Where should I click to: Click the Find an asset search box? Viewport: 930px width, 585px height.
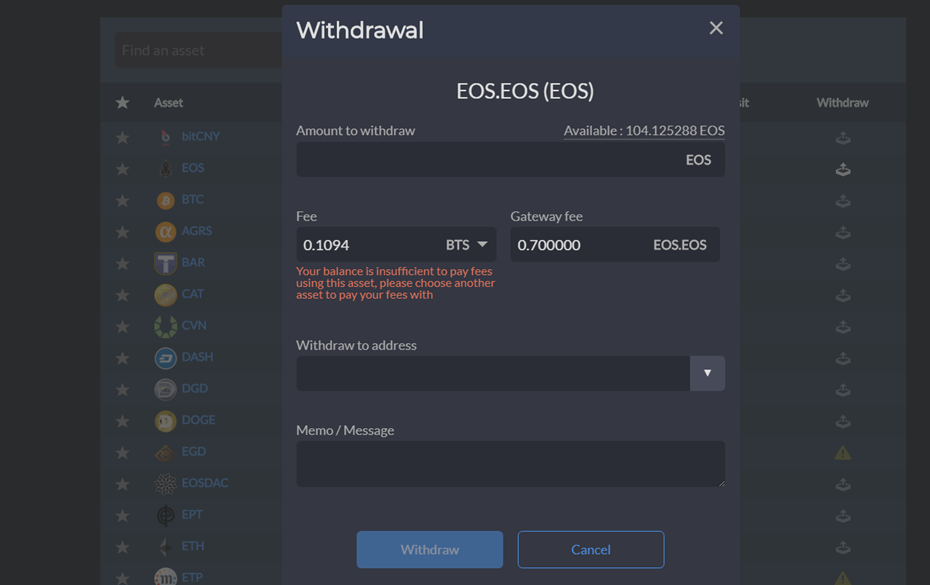coord(199,50)
